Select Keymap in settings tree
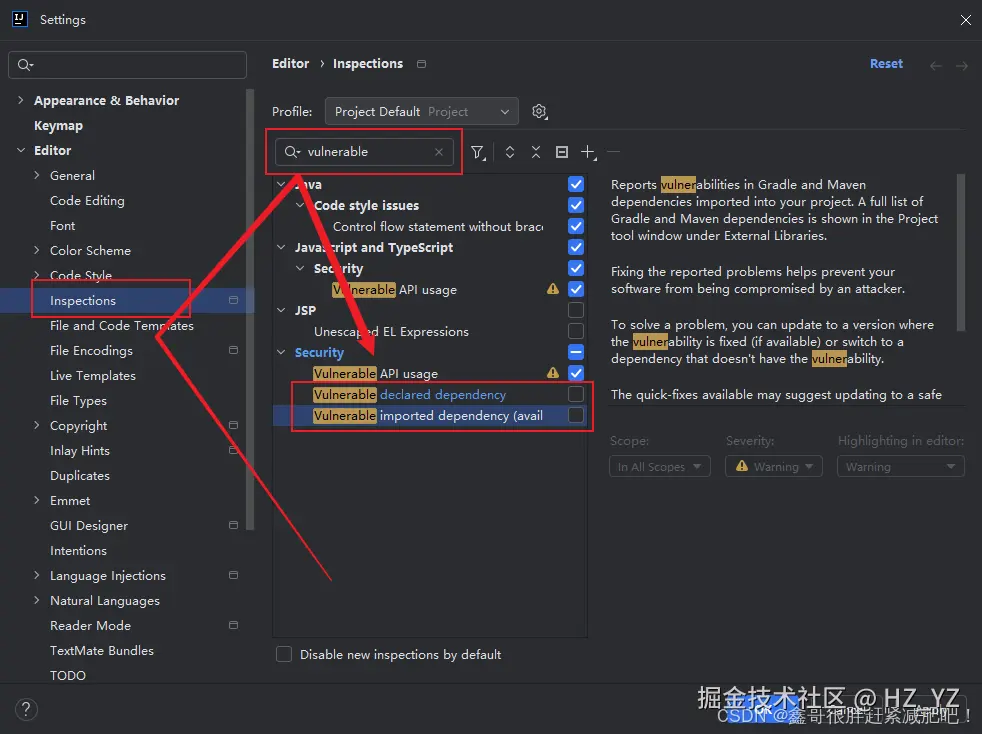The width and height of the screenshot is (982, 734). point(58,125)
